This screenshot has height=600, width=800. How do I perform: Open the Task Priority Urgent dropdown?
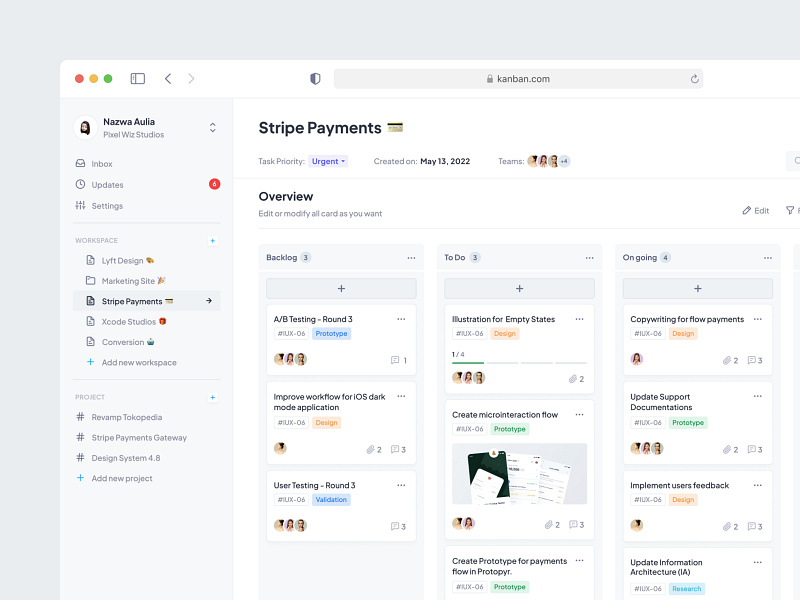pos(327,160)
